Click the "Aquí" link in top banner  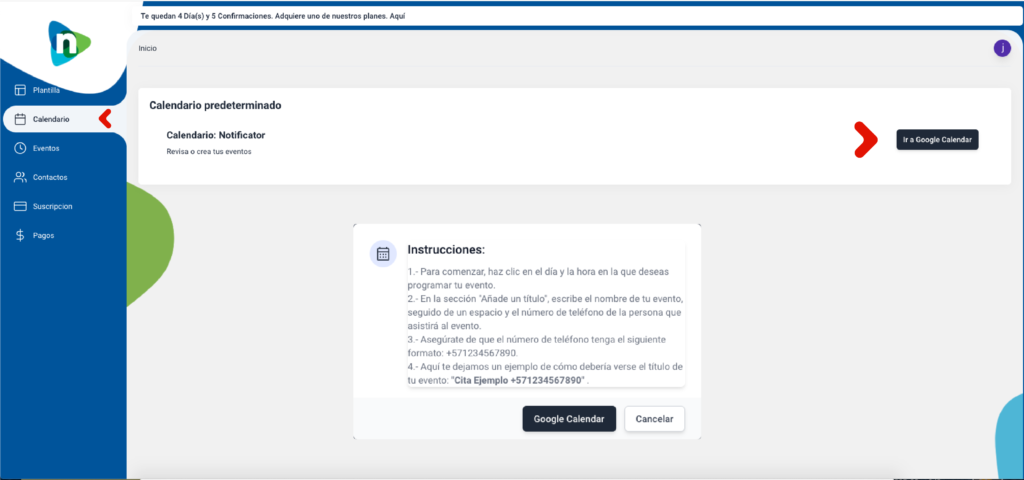click(x=399, y=17)
